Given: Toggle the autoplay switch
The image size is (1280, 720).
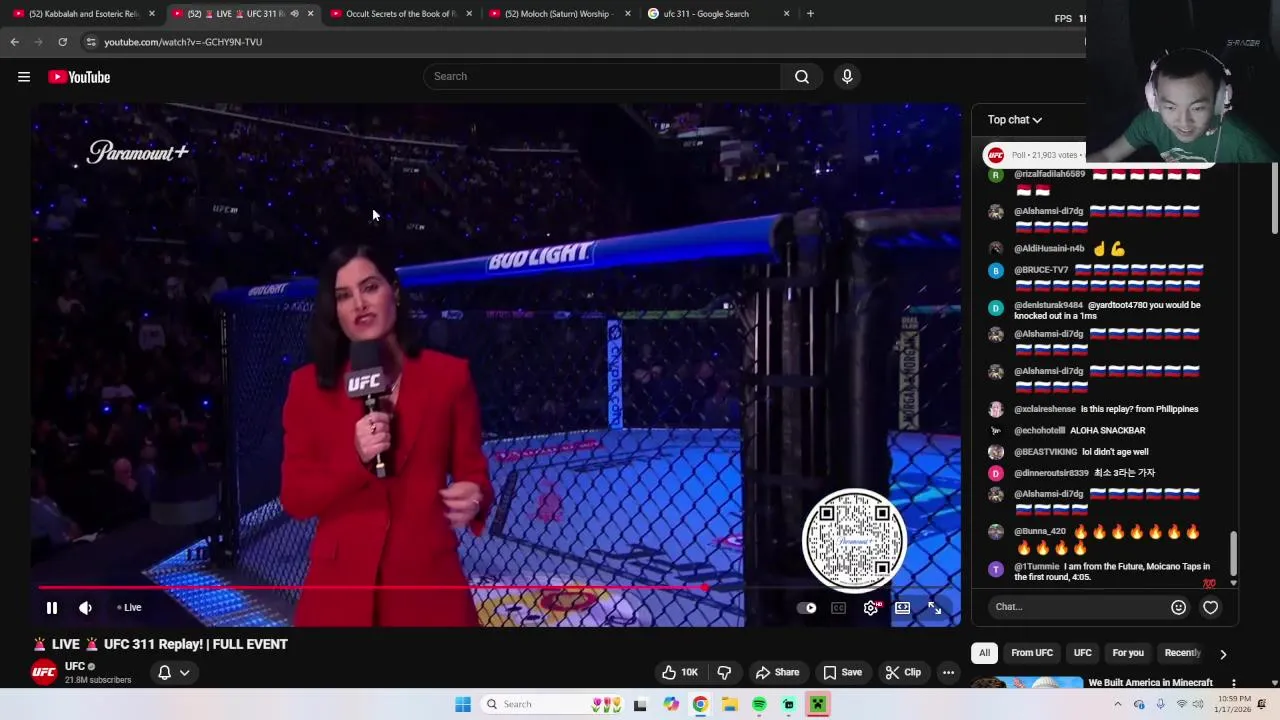Looking at the screenshot, I should (808, 607).
